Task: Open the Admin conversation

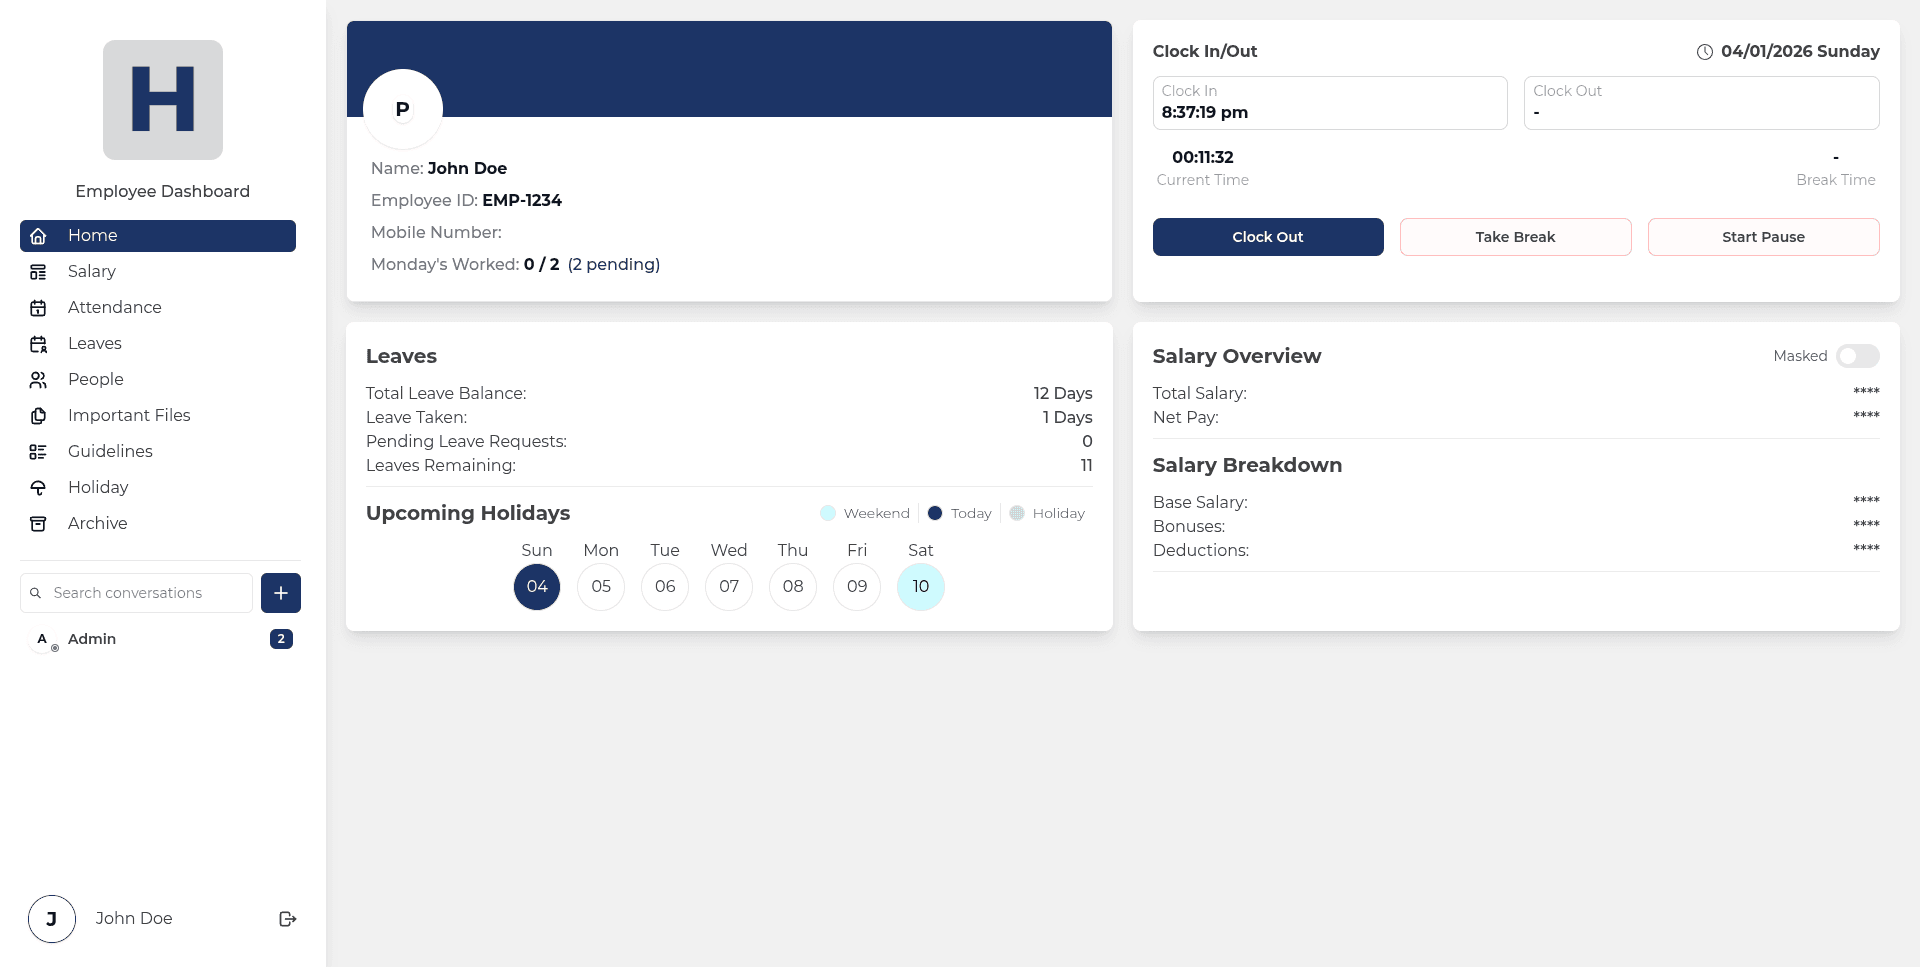Action: [92, 639]
